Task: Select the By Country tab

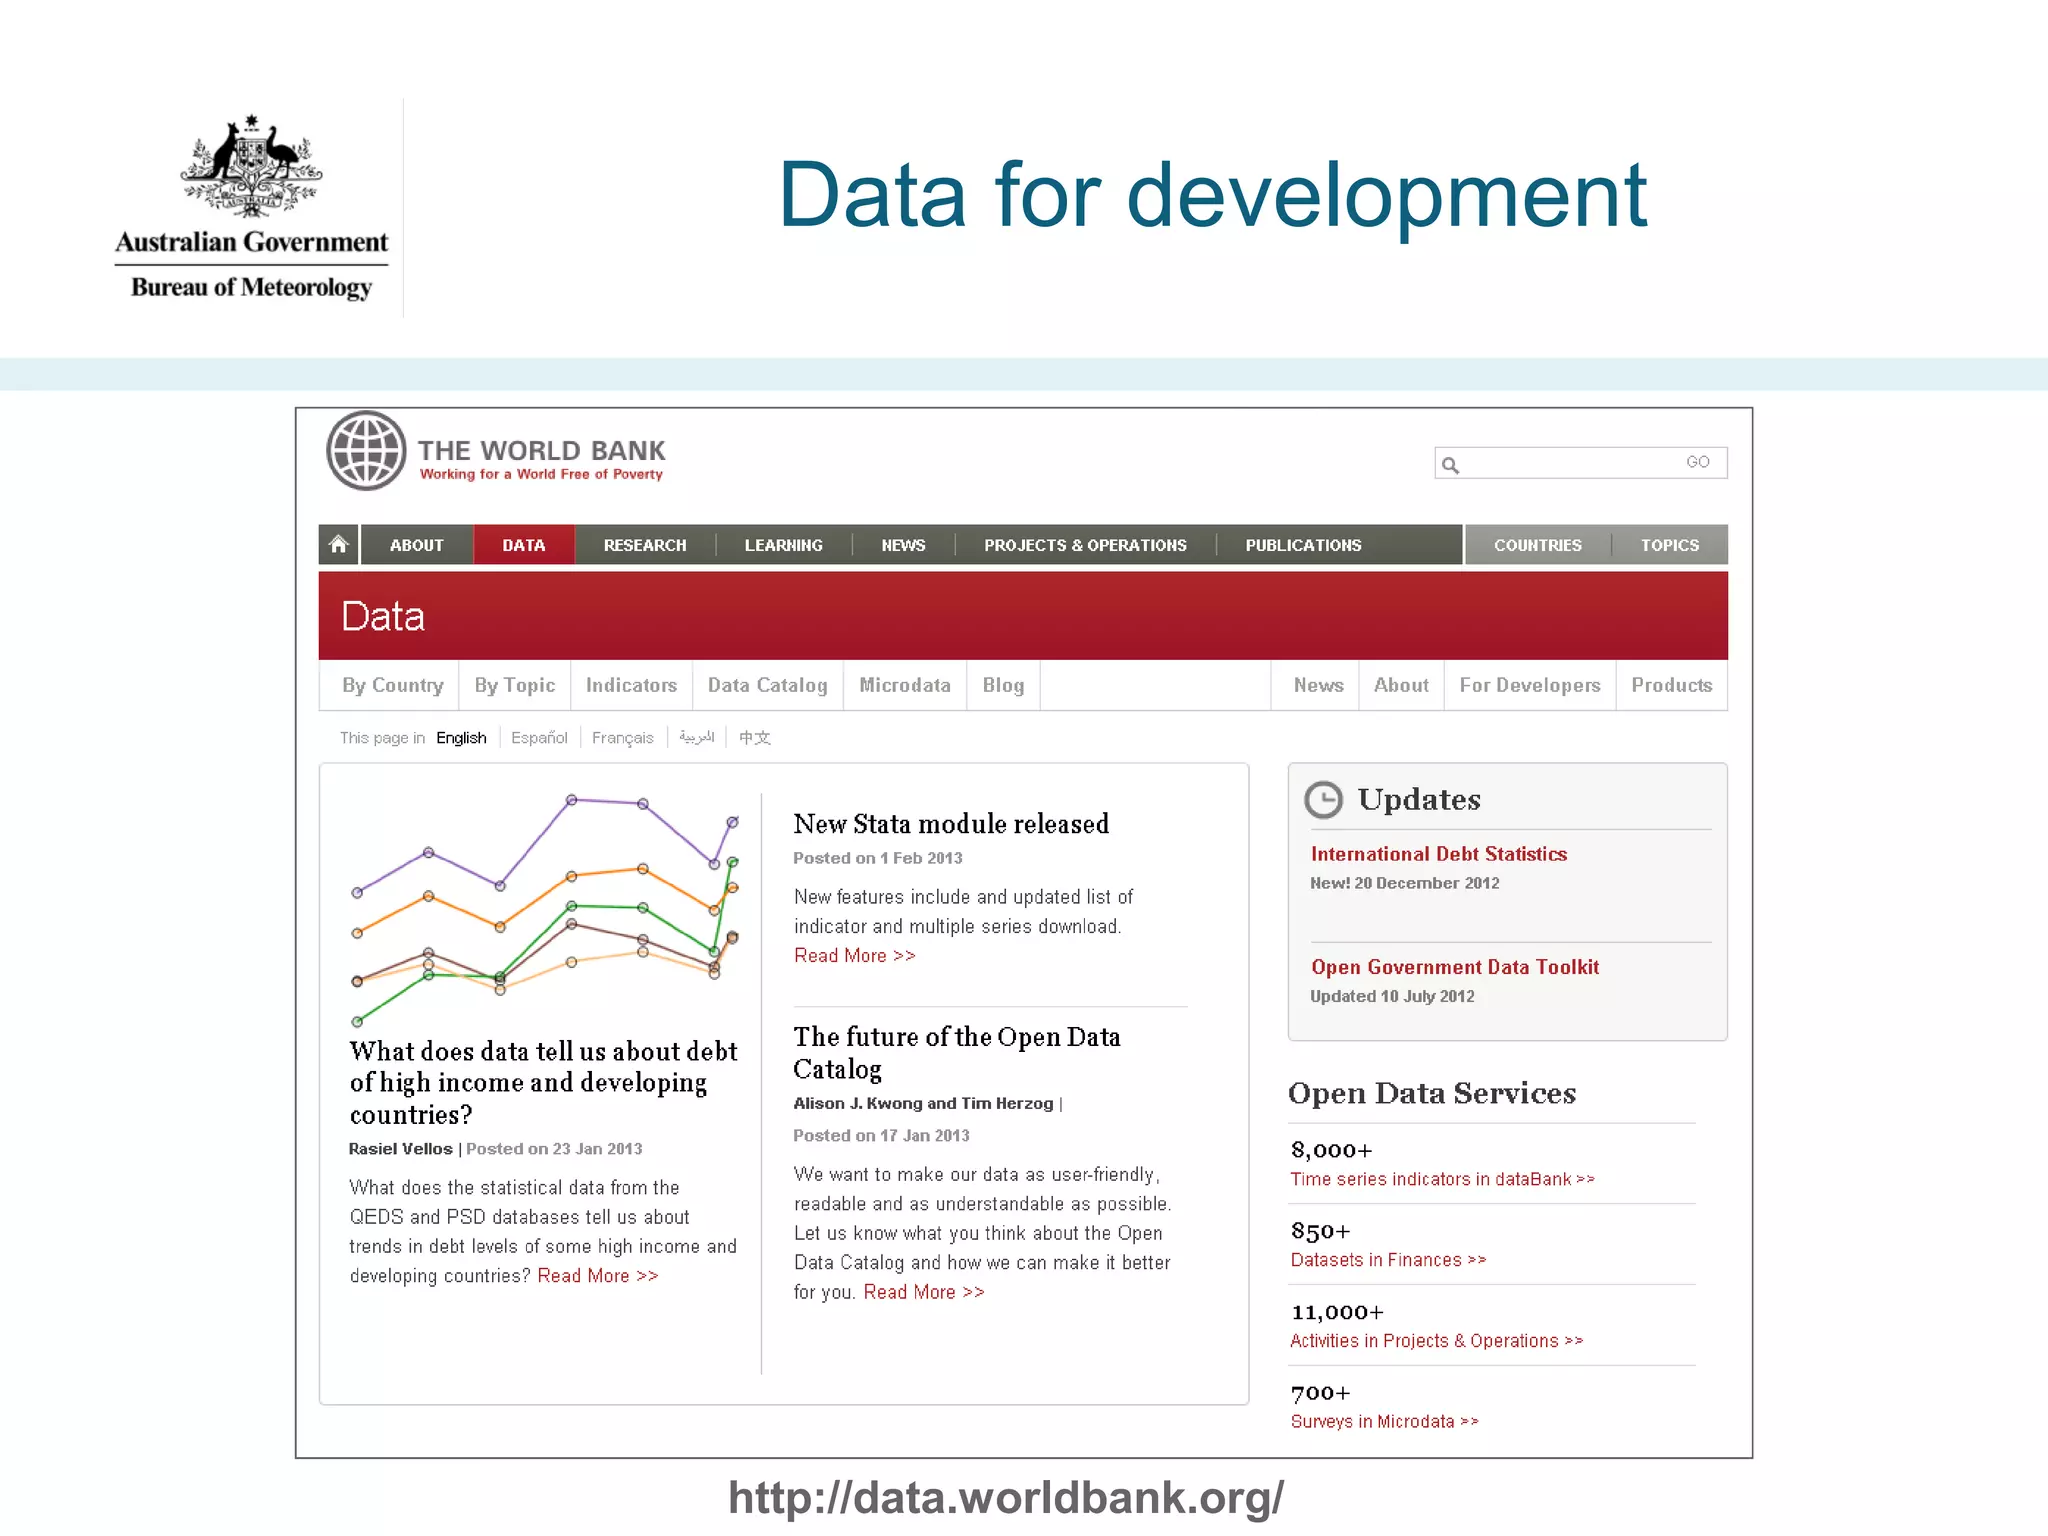Action: coord(393,685)
